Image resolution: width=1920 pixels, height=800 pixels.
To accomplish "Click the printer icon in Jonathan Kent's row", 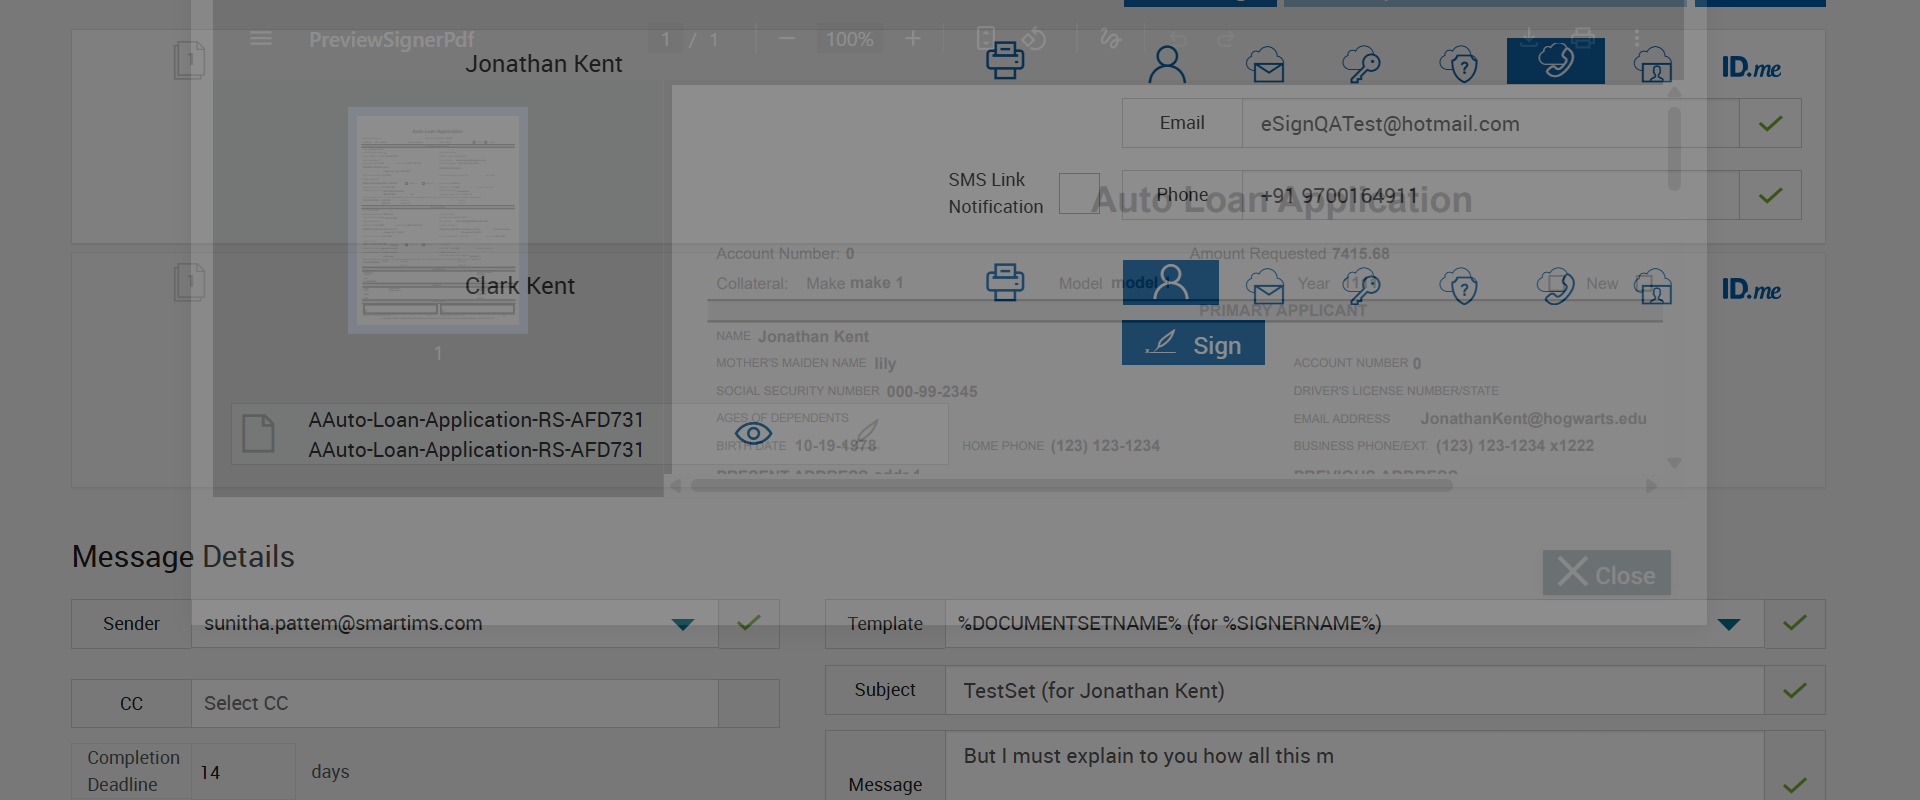I will [1005, 61].
